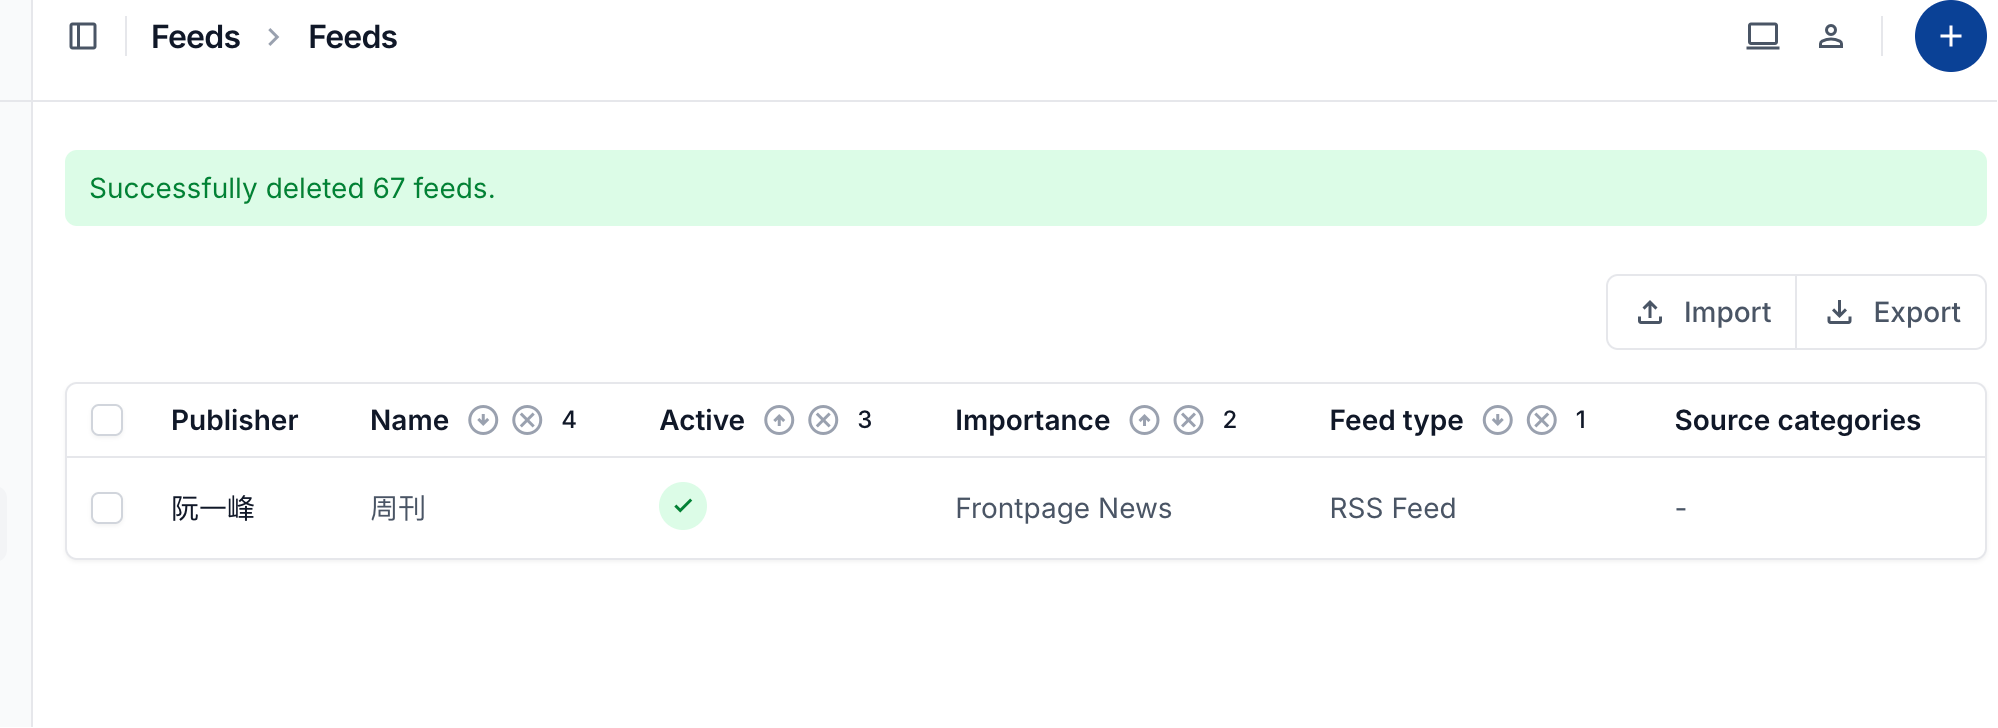Toggle Name column sort direction arrow
1998x728 pixels.
pyautogui.click(x=483, y=420)
